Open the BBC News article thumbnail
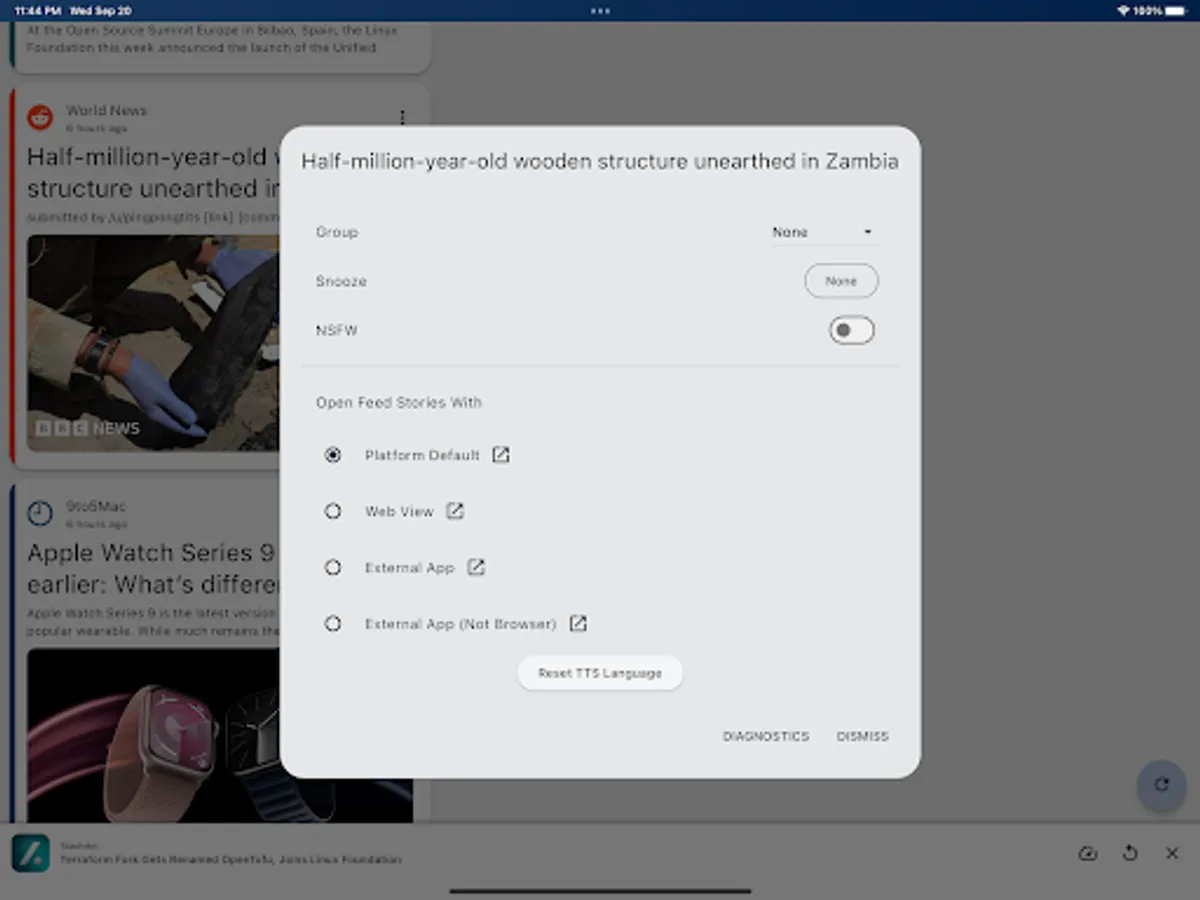 click(x=153, y=343)
